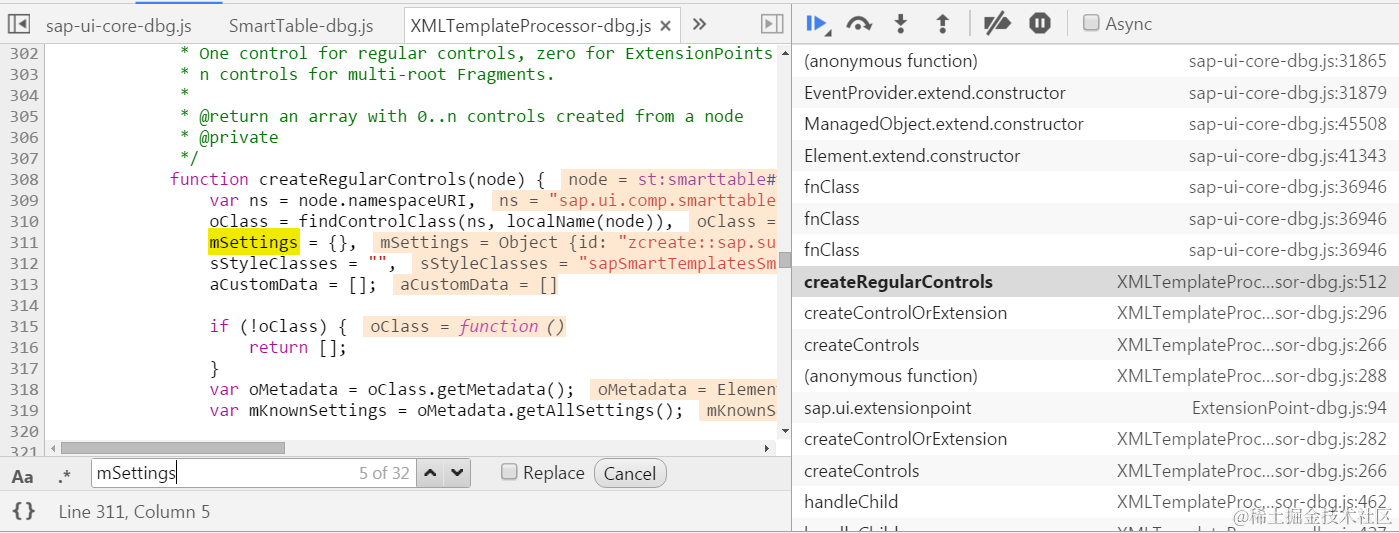Select handleChild stack frame
This screenshot has height=533, width=1399.
tap(1095, 501)
